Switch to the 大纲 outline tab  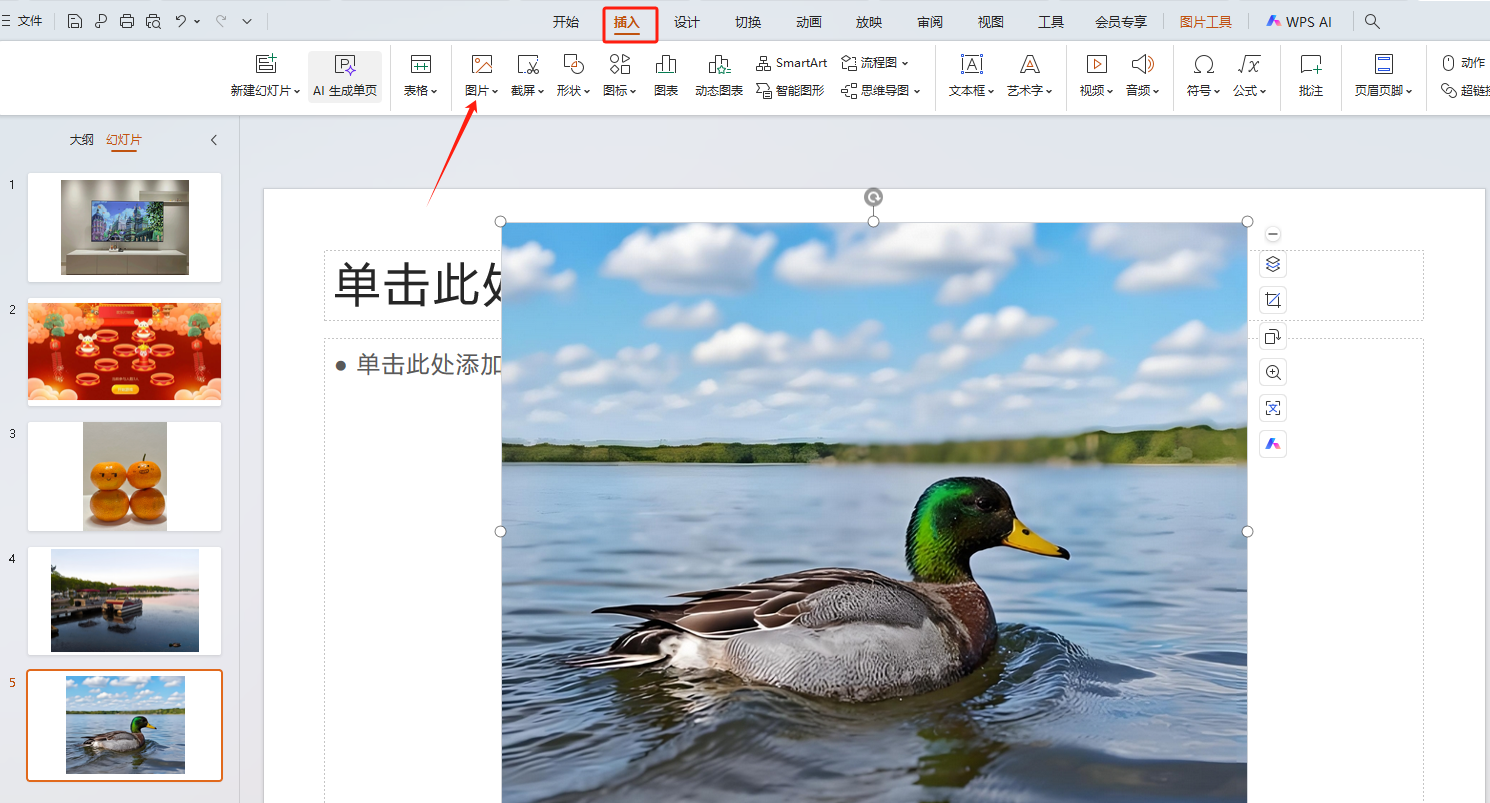(x=81, y=139)
